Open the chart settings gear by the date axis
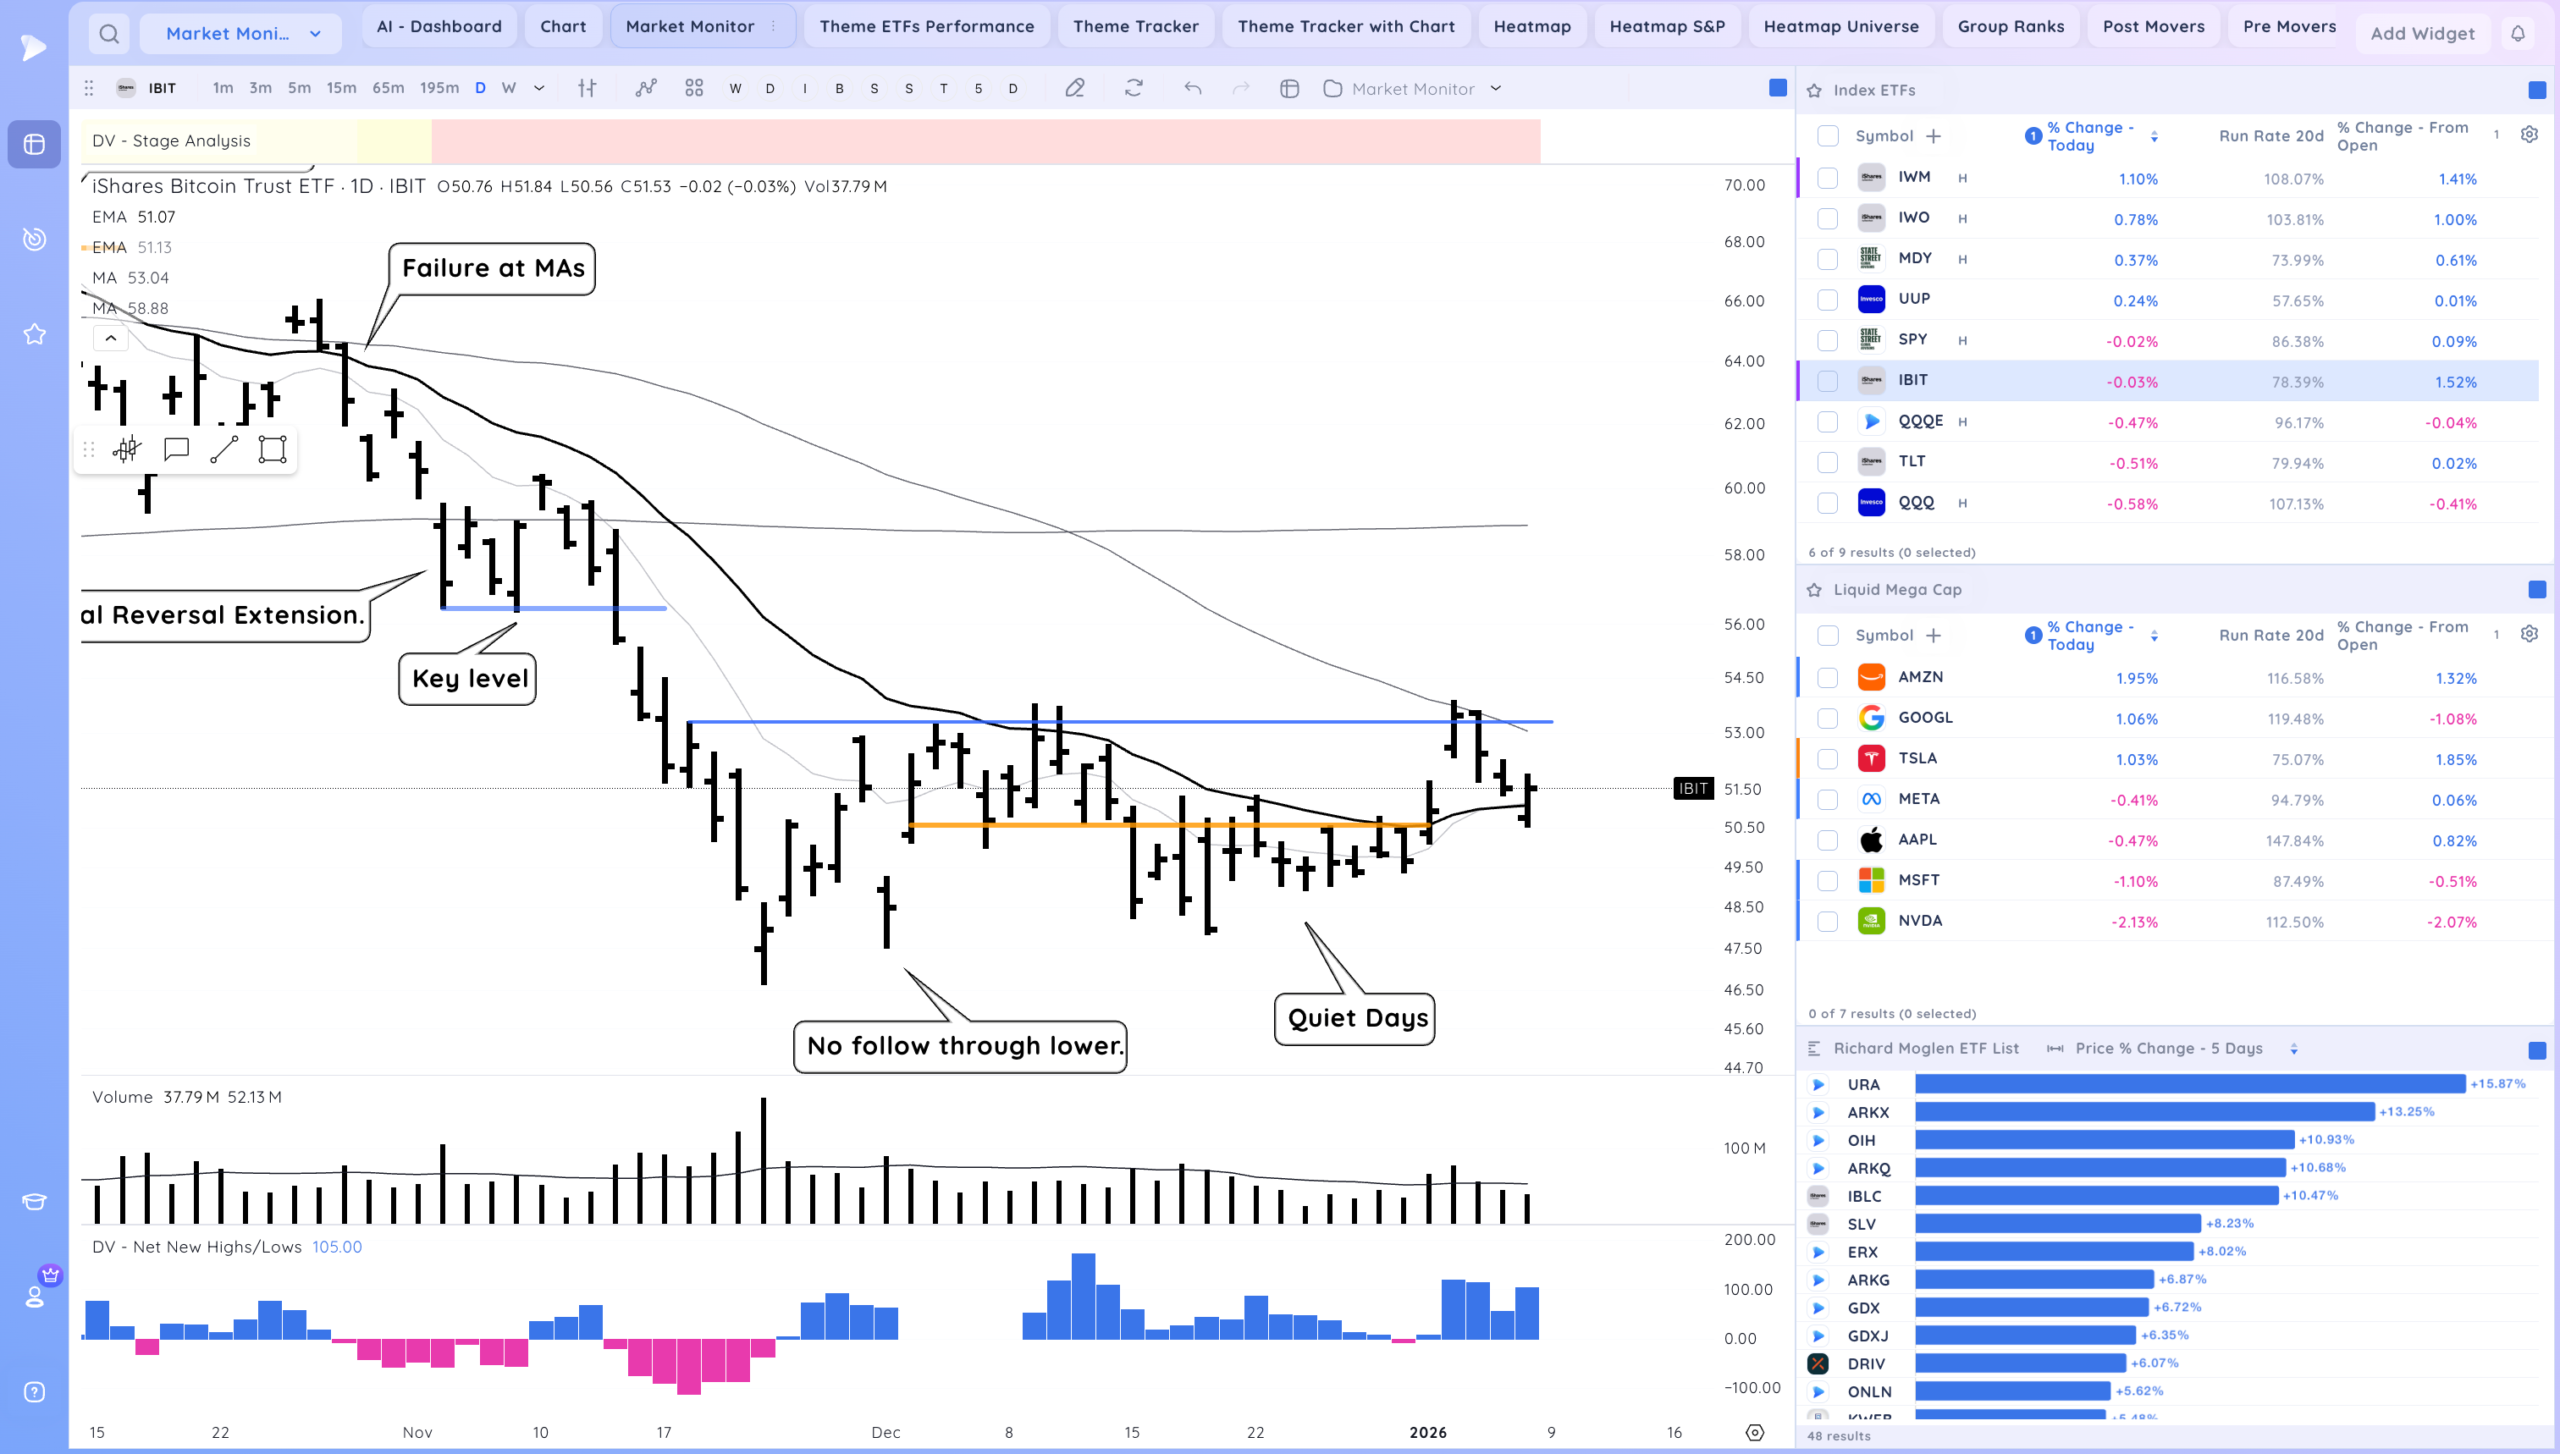Image resolution: width=2560 pixels, height=1454 pixels. pyautogui.click(x=1755, y=1432)
